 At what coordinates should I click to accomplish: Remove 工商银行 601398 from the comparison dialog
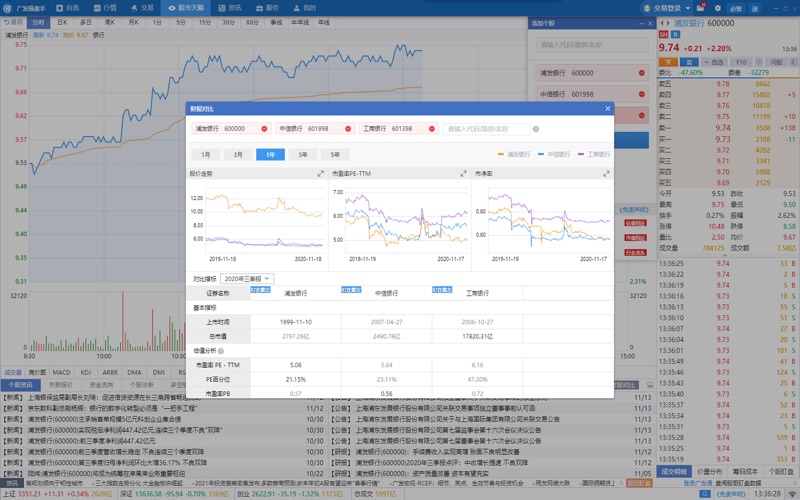432,129
